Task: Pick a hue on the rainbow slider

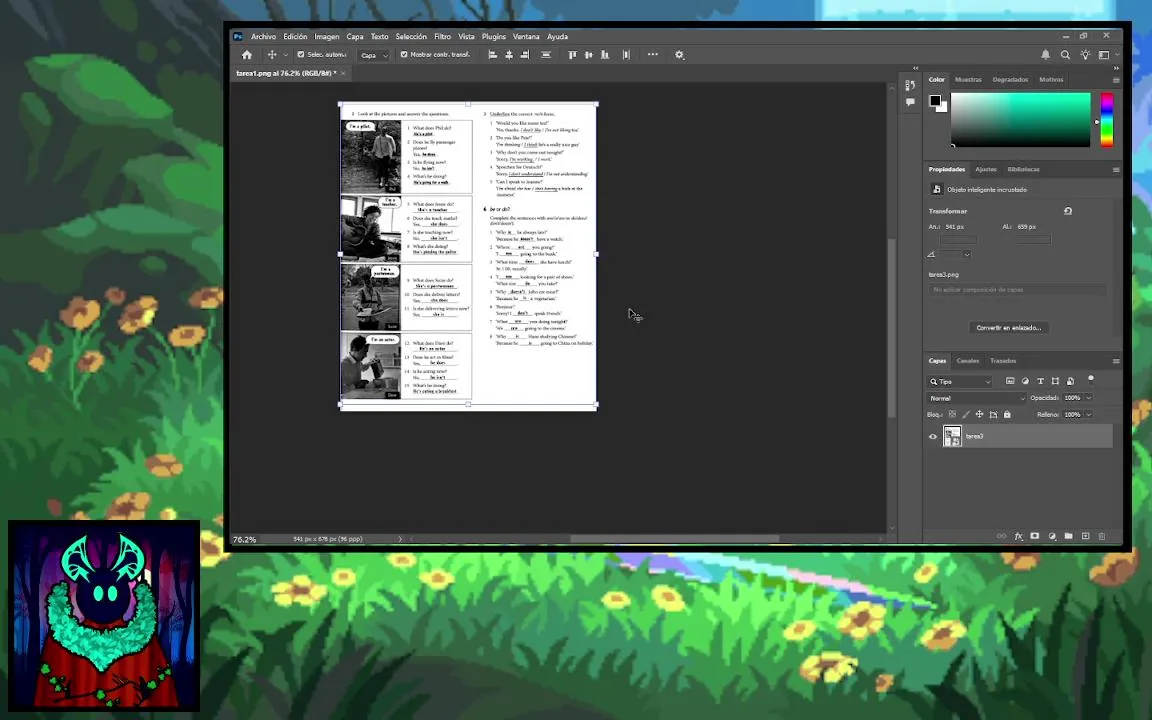Action: click(x=1106, y=120)
